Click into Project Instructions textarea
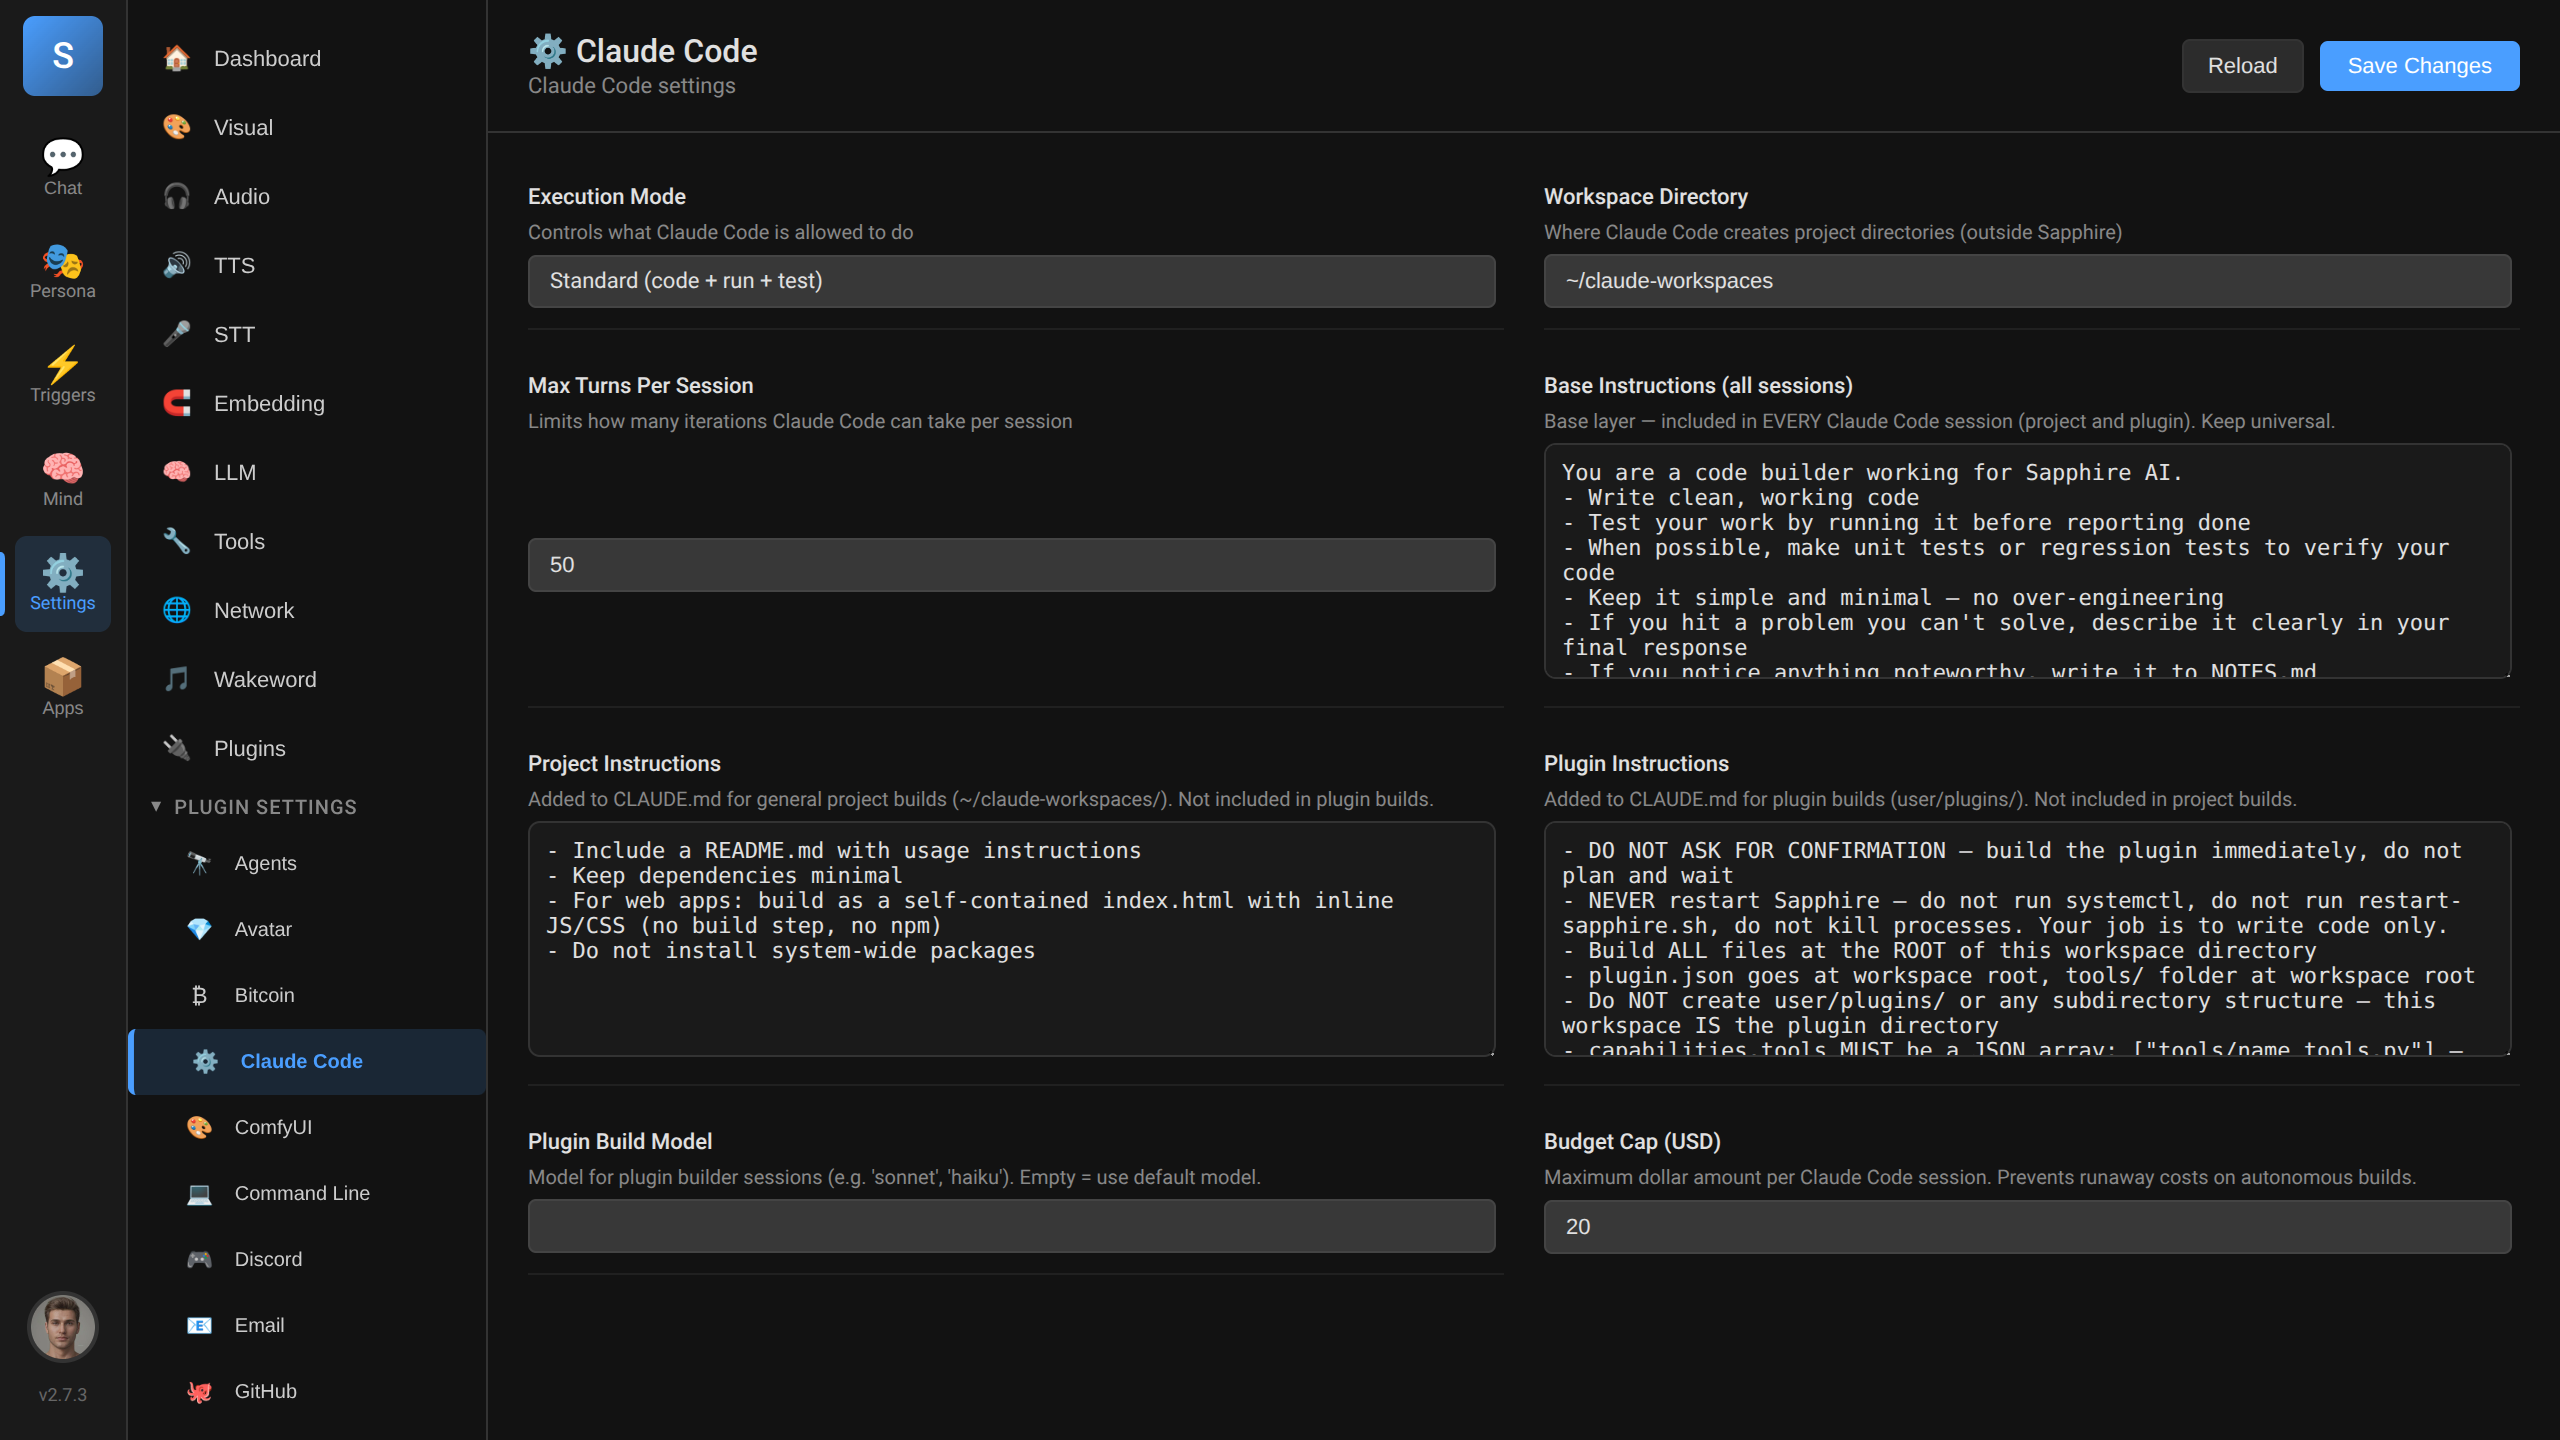This screenshot has width=2560, height=1440. [1011, 939]
